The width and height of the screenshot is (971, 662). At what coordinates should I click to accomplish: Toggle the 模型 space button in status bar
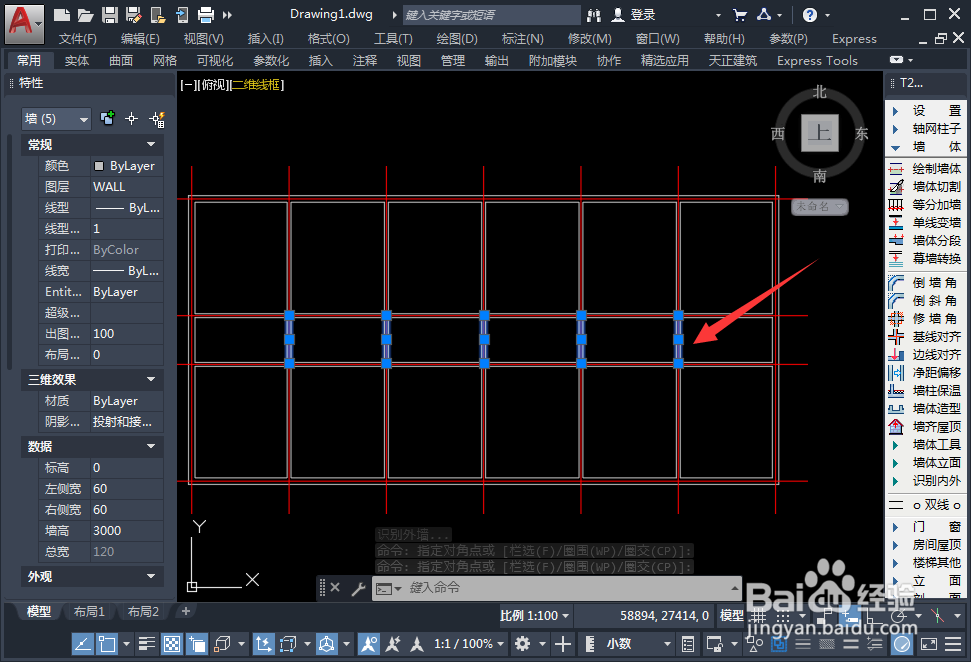pos(731,616)
